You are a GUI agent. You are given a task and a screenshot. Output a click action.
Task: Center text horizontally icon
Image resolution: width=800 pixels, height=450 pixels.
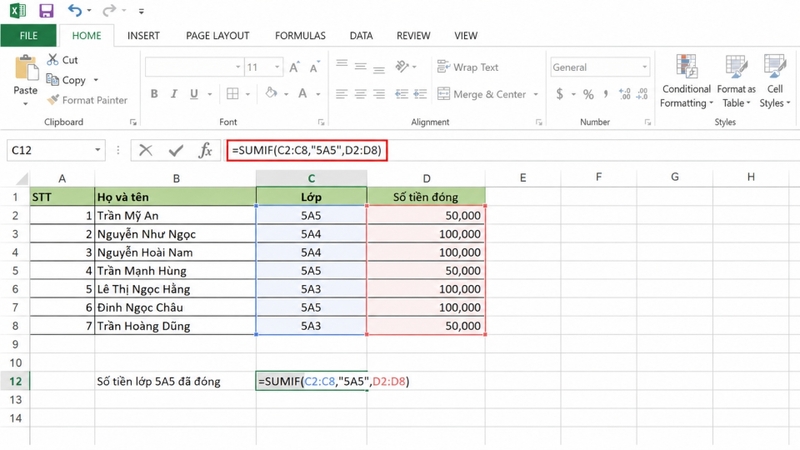pos(361,94)
